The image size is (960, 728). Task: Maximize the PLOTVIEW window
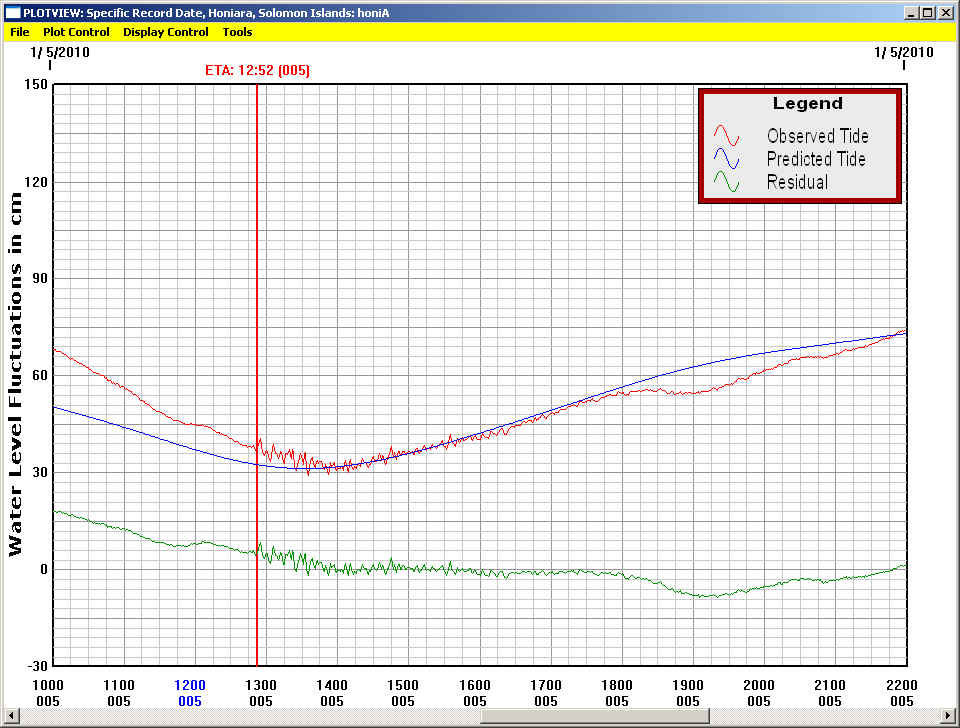(x=928, y=12)
